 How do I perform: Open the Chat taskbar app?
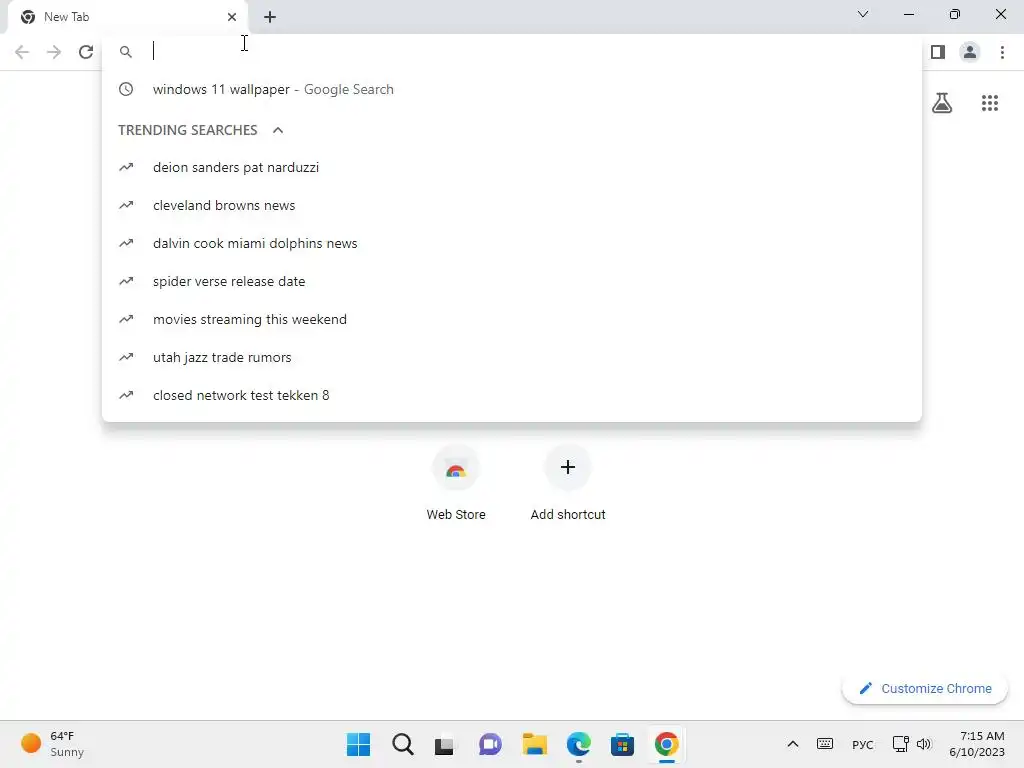tap(490, 744)
